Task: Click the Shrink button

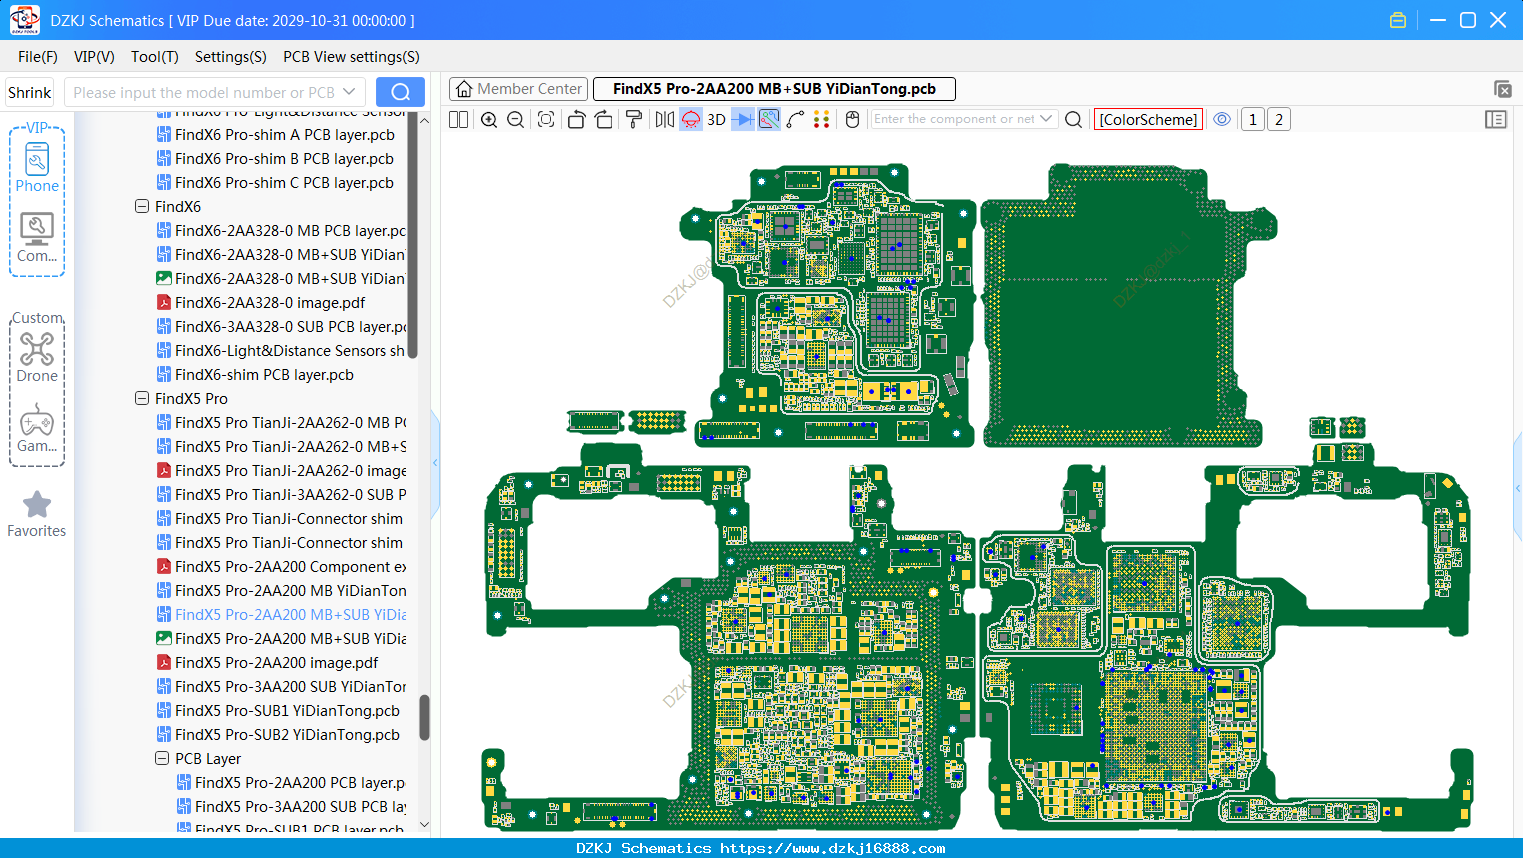Action: [30, 92]
